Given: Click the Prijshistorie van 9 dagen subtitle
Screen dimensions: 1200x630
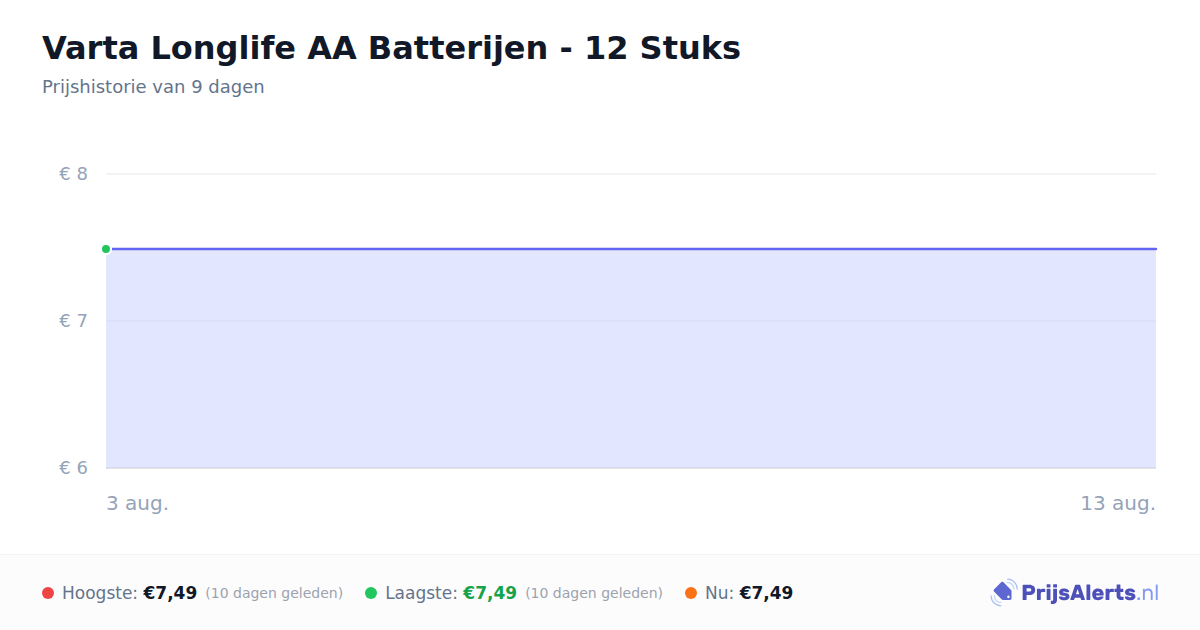Looking at the screenshot, I should (153, 87).
